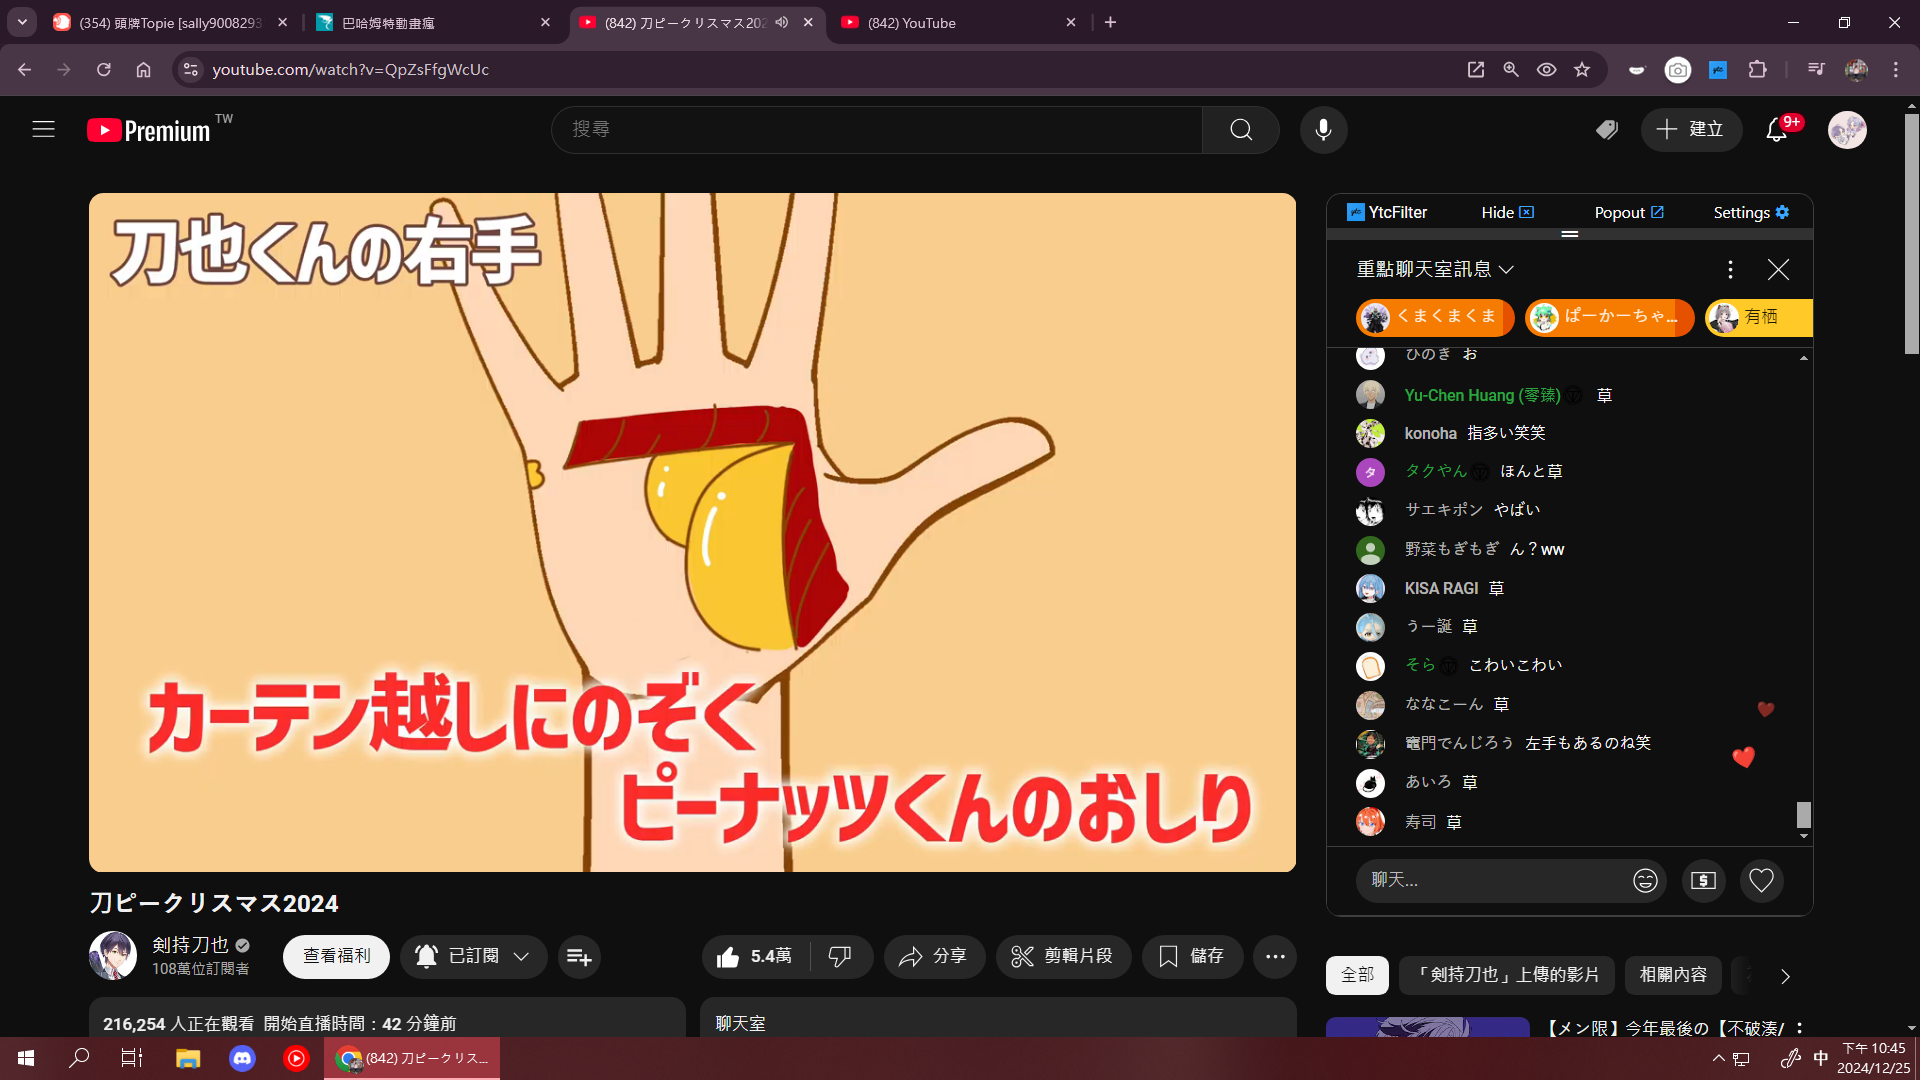Open ぱーかーちゃ pinned Super Chat chip

[x=1609, y=317]
